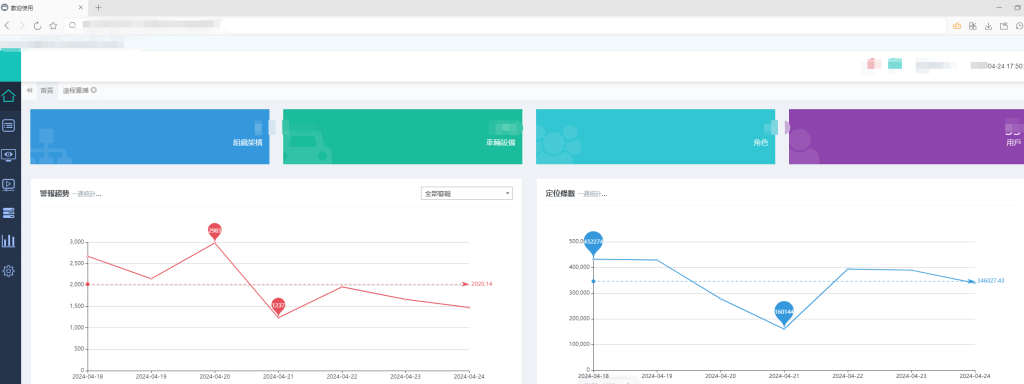Close the second page tab

[94, 90]
